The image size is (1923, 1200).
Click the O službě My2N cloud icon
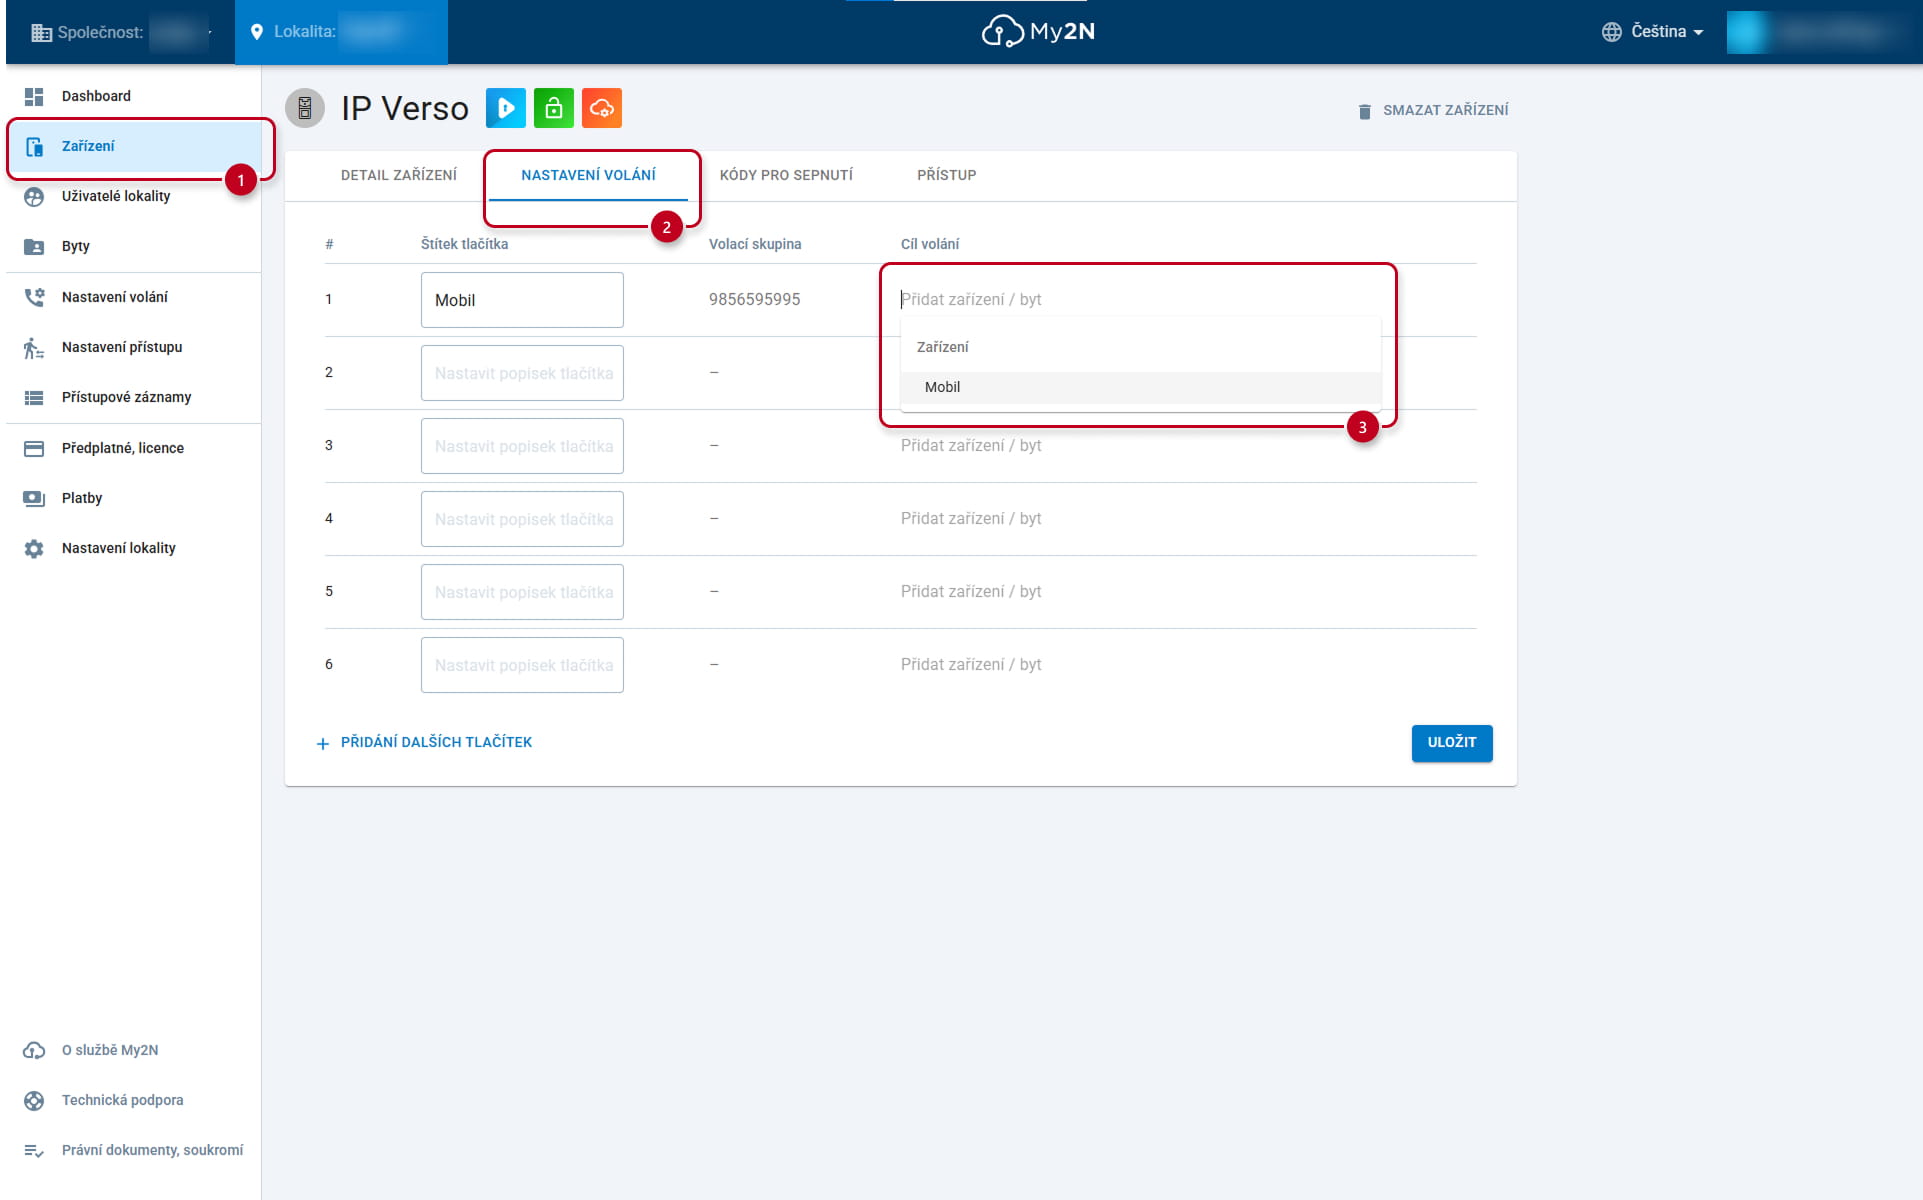point(34,1050)
